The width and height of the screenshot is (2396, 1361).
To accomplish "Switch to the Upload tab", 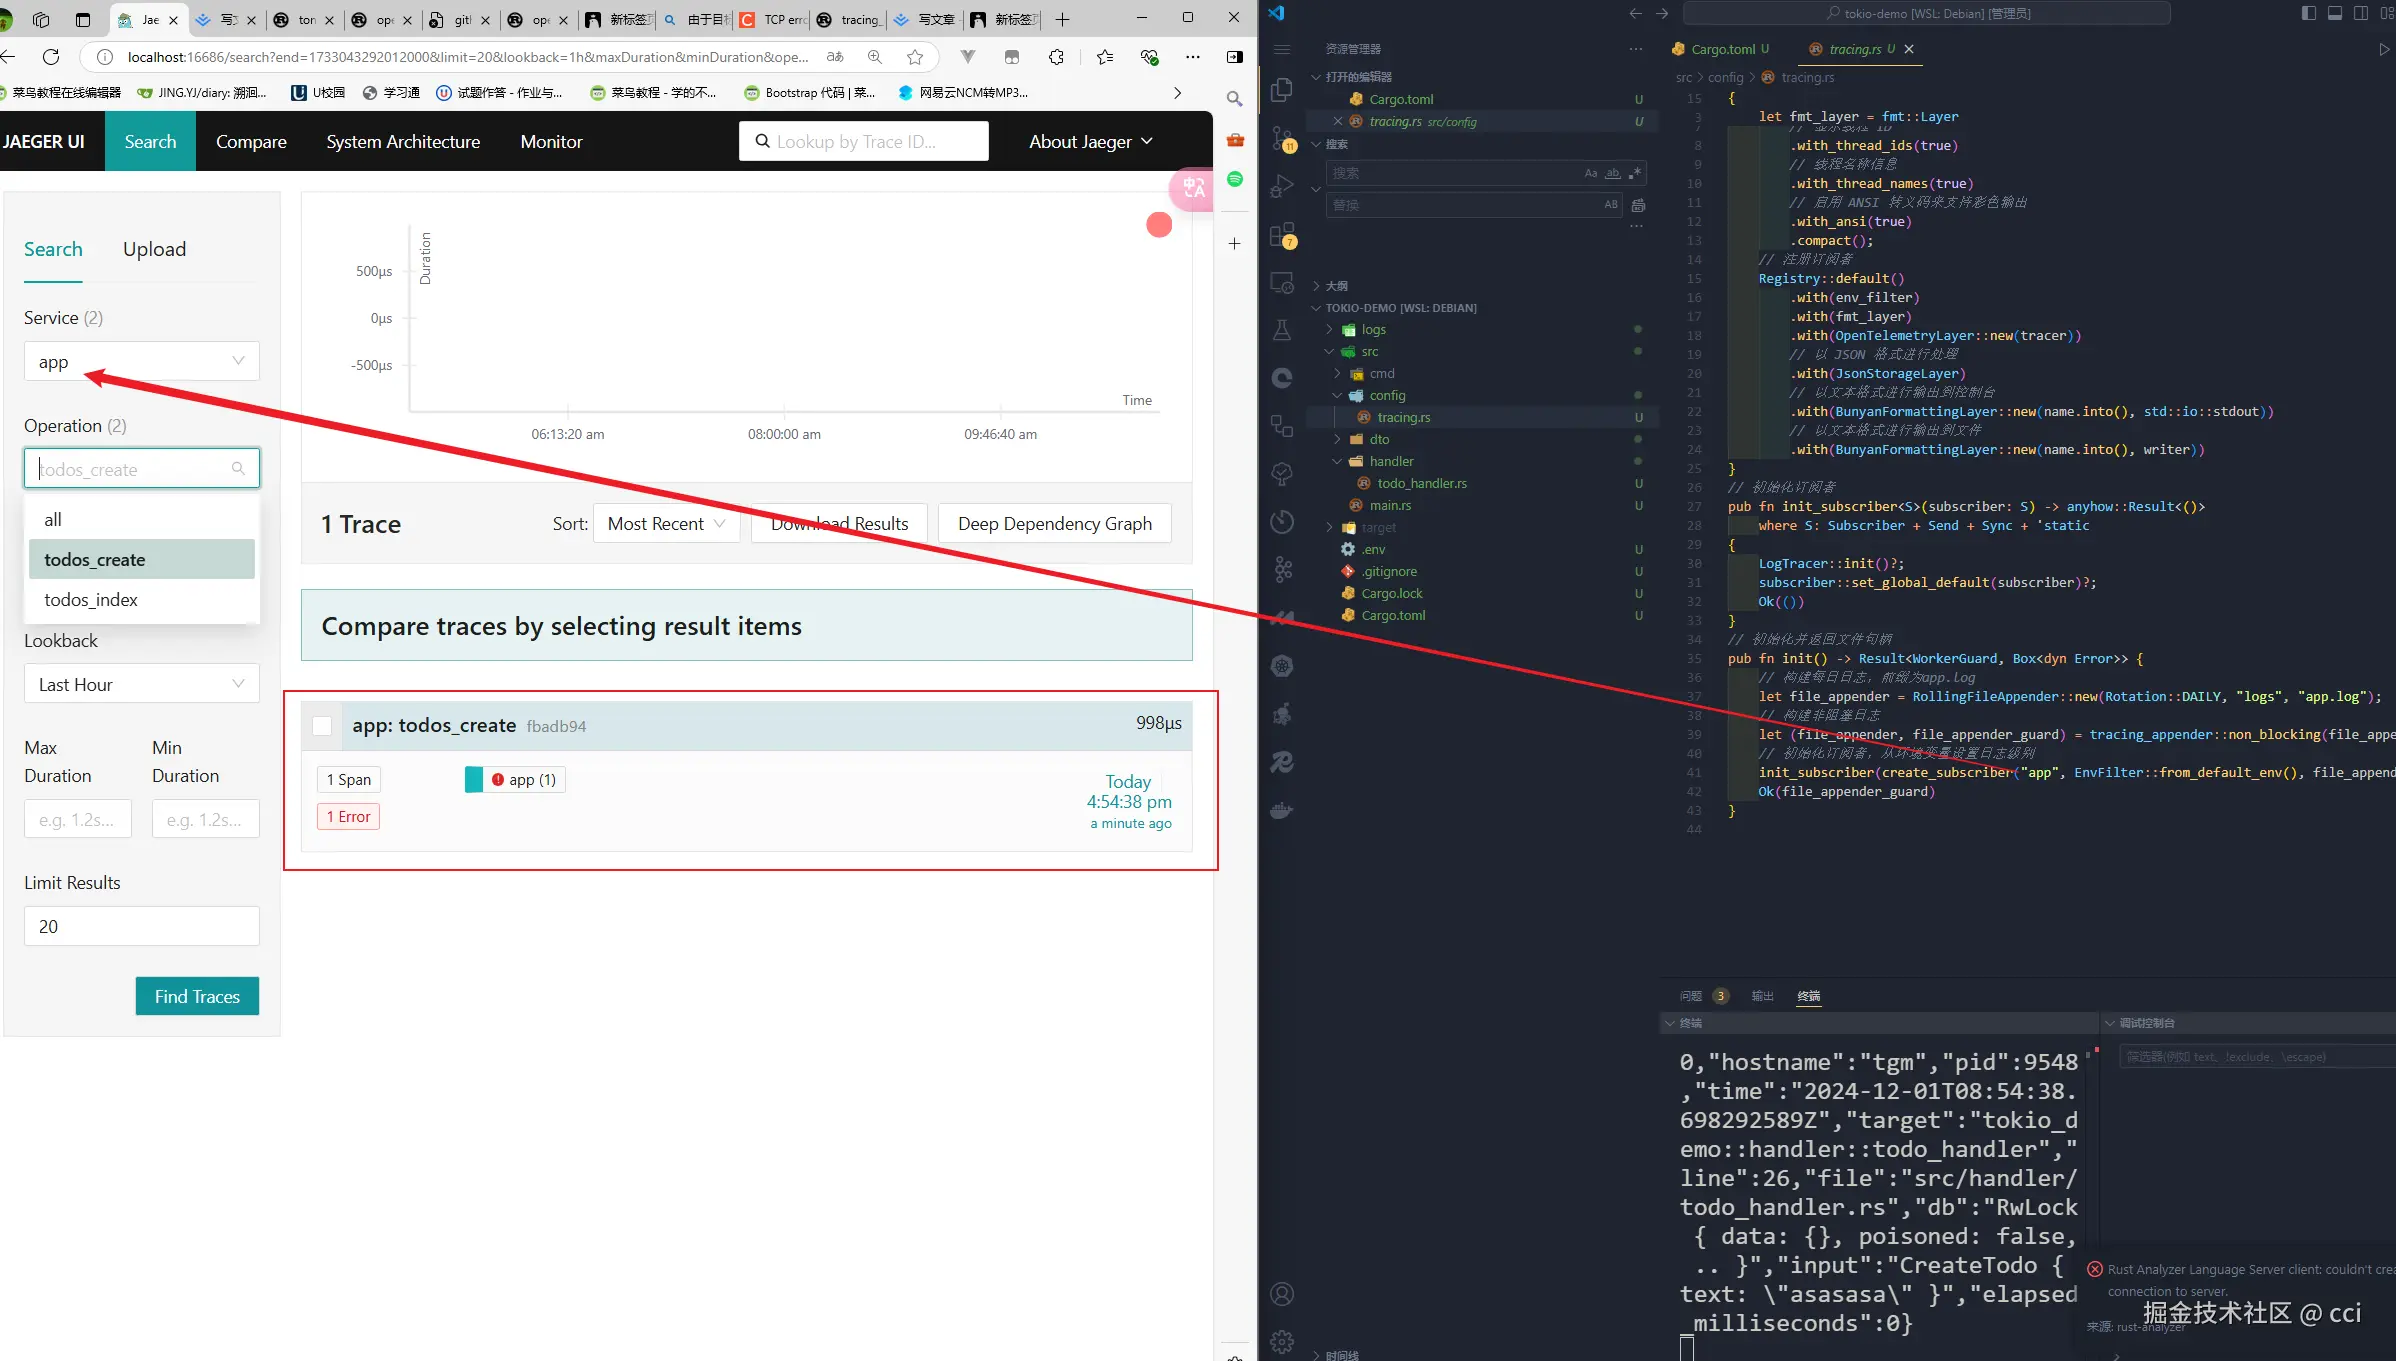I will pos(154,249).
